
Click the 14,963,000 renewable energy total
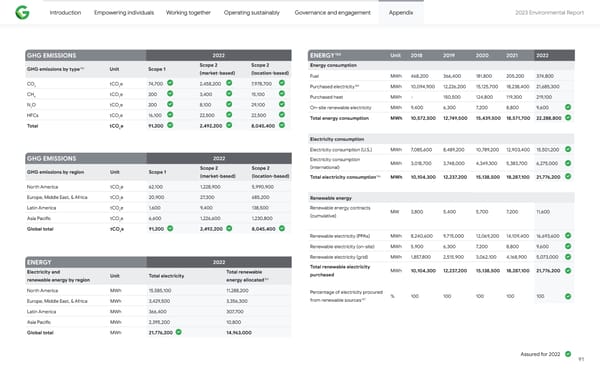point(239,333)
